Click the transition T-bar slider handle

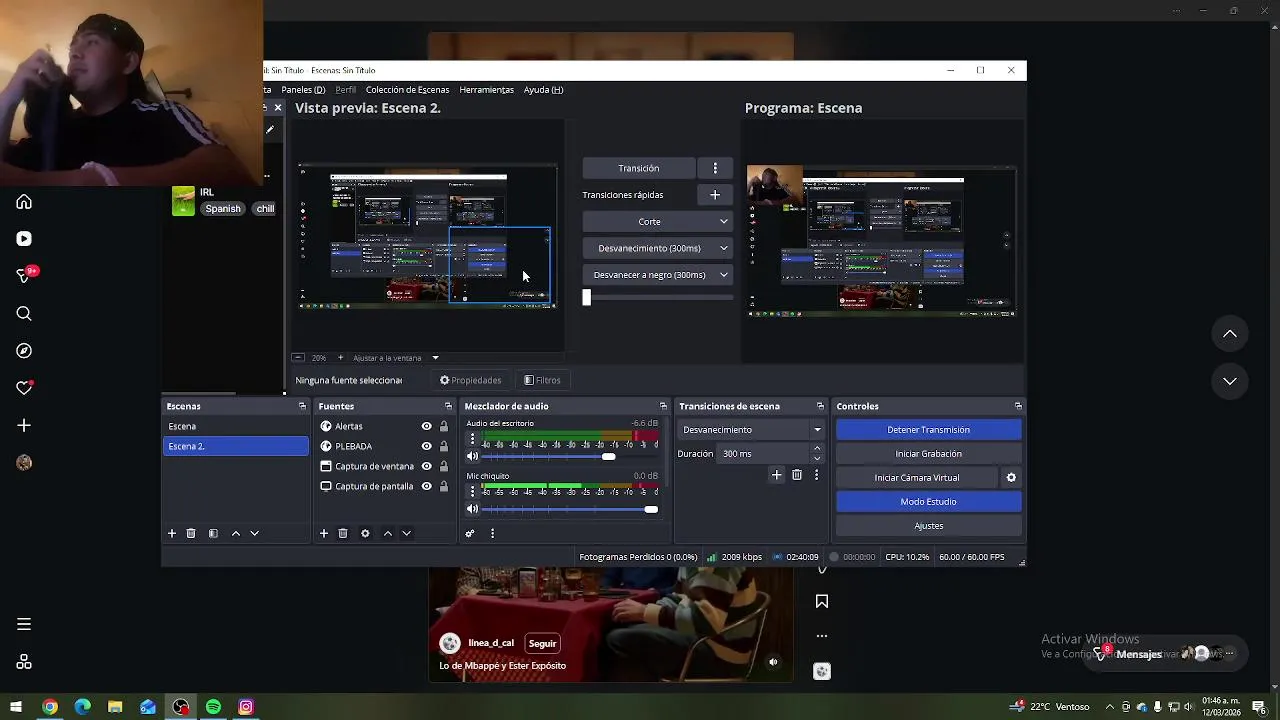click(587, 297)
